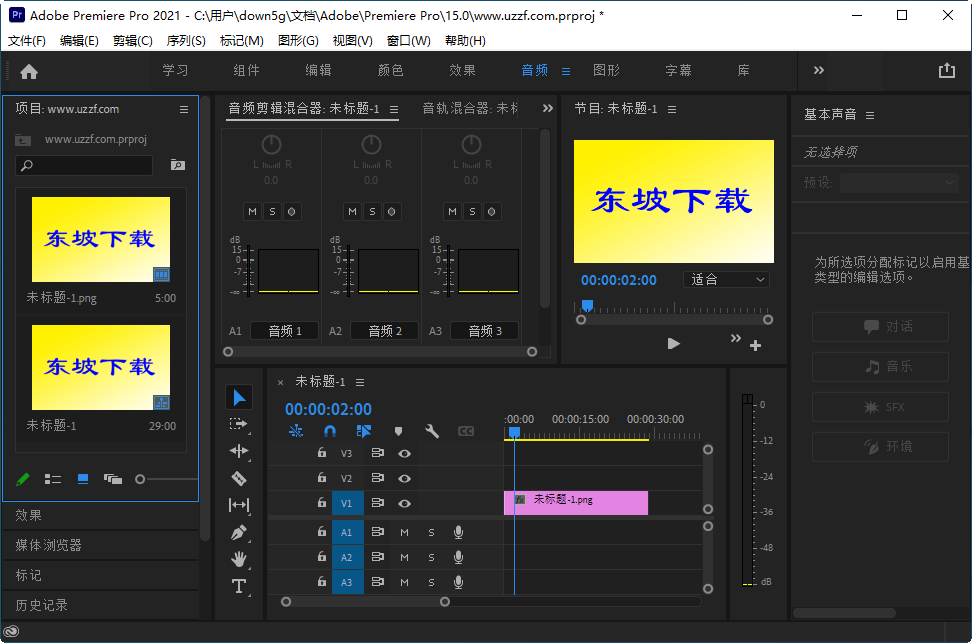Viewport: 972px width, 643px height.
Task: Mute audio track A1 with the M button
Action: point(404,532)
